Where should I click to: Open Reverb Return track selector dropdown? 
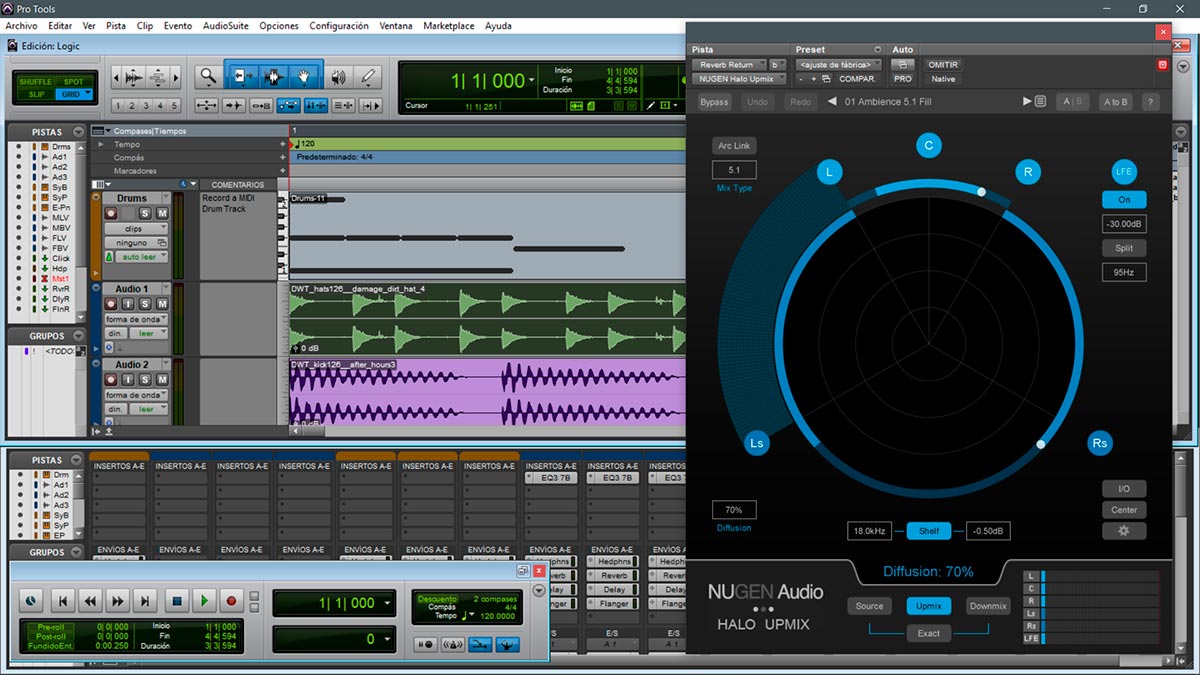click(x=727, y=65)
